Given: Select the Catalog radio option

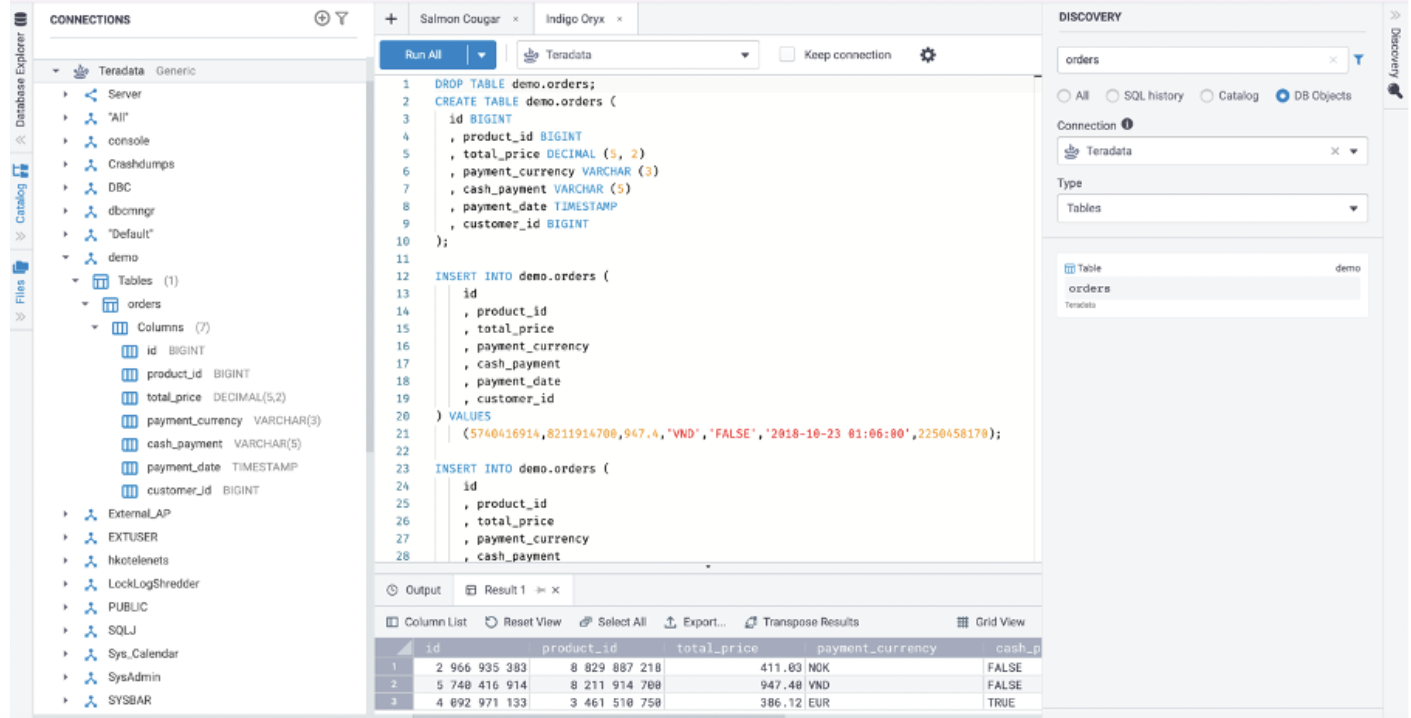Looking at the screenshot, I should tap(1207, 96).
